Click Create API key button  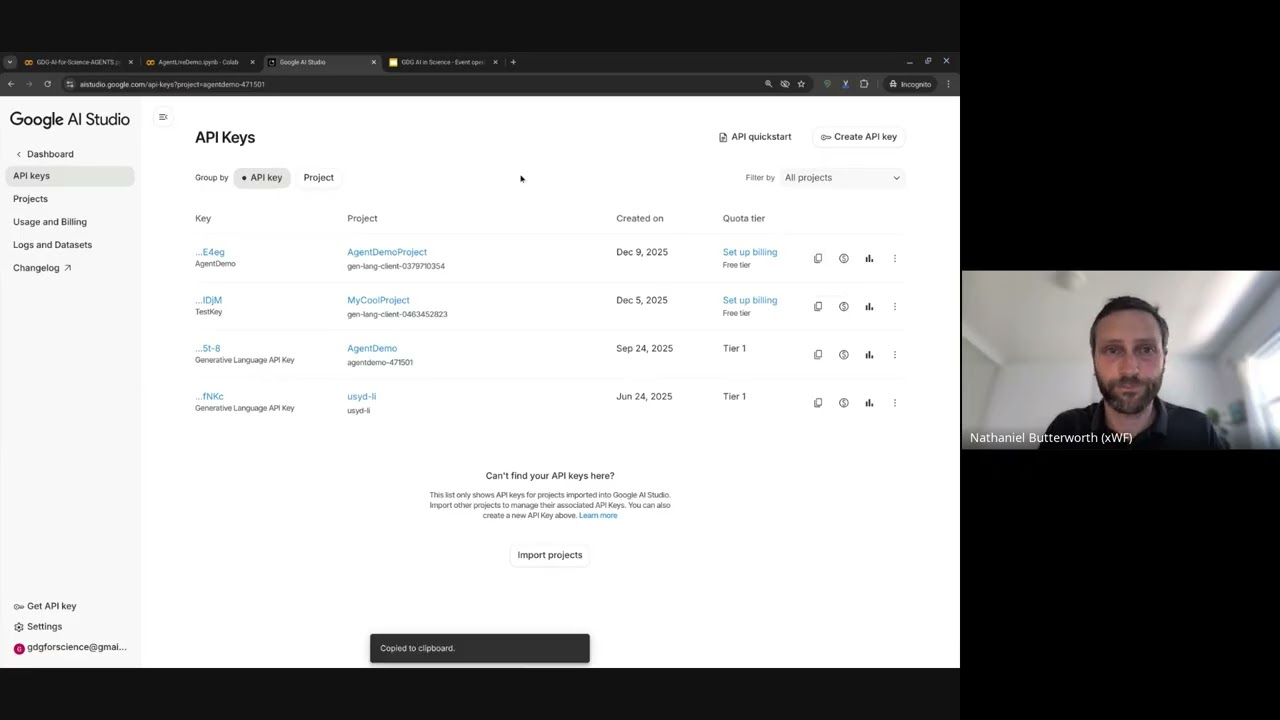point(859,137)
